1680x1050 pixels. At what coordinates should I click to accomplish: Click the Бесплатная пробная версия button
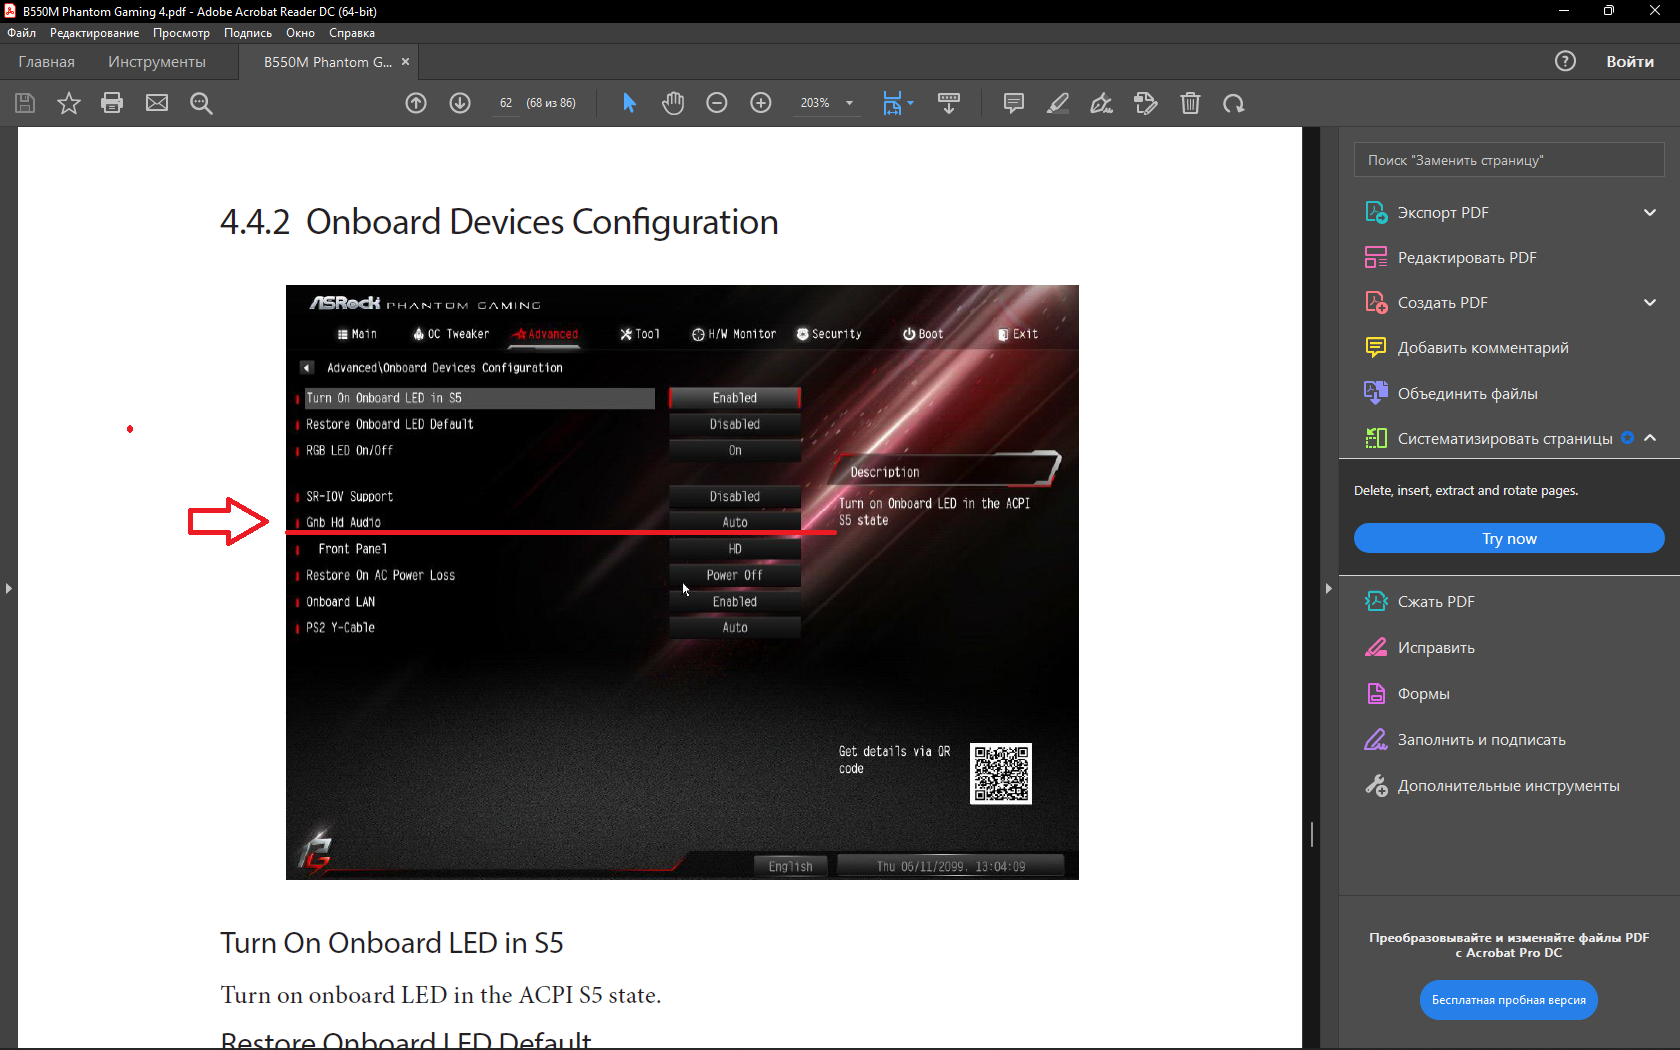[1509, 1000]
